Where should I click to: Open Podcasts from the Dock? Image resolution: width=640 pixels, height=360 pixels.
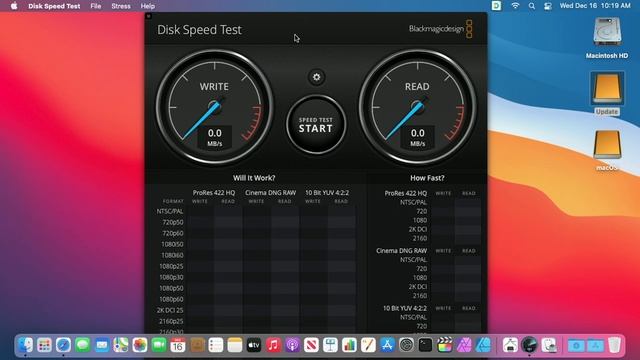(x=292, y=345)
